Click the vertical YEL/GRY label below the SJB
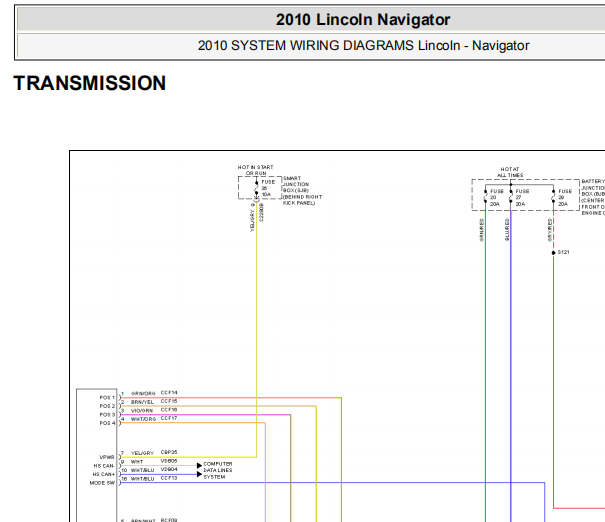The height and width of the screenshot is (522, 605). click(252, 221)
